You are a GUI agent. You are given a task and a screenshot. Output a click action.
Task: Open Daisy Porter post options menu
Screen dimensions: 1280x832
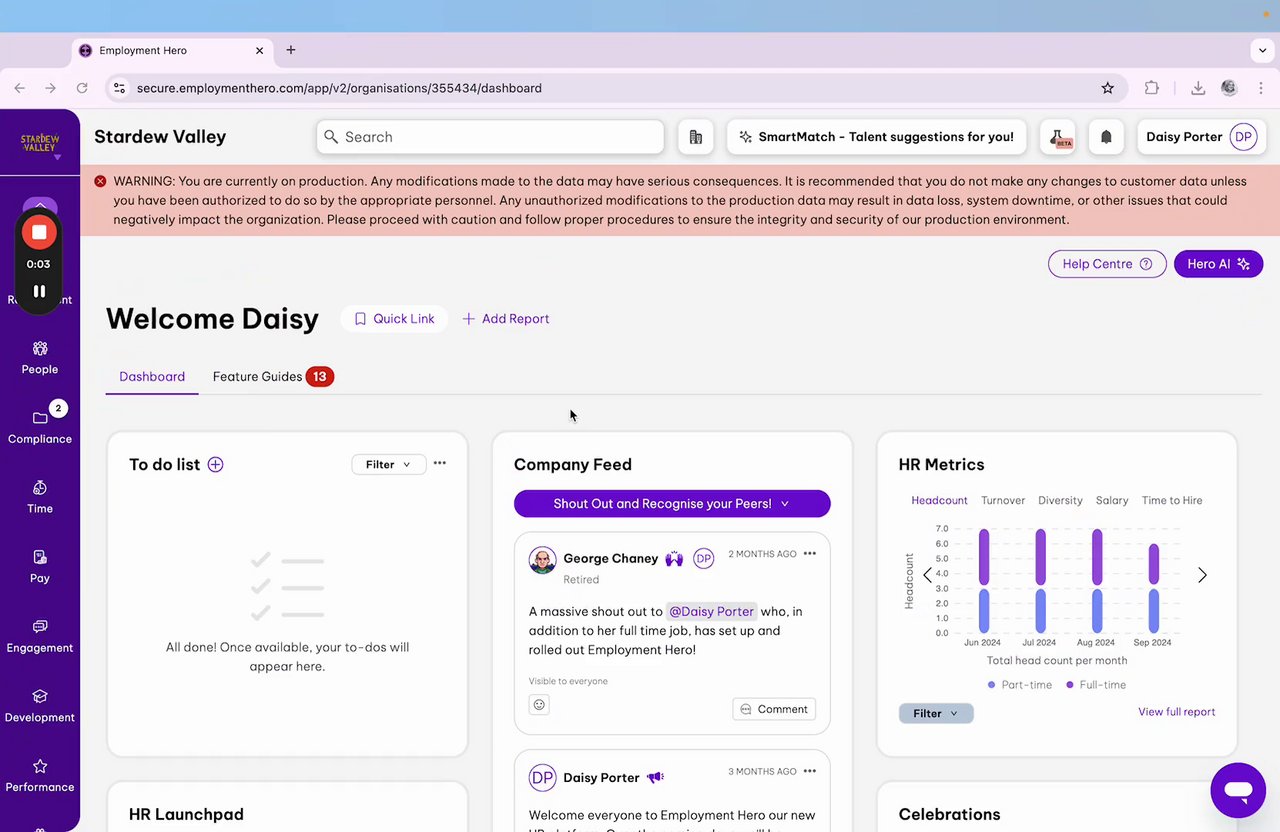pos(810,771)
